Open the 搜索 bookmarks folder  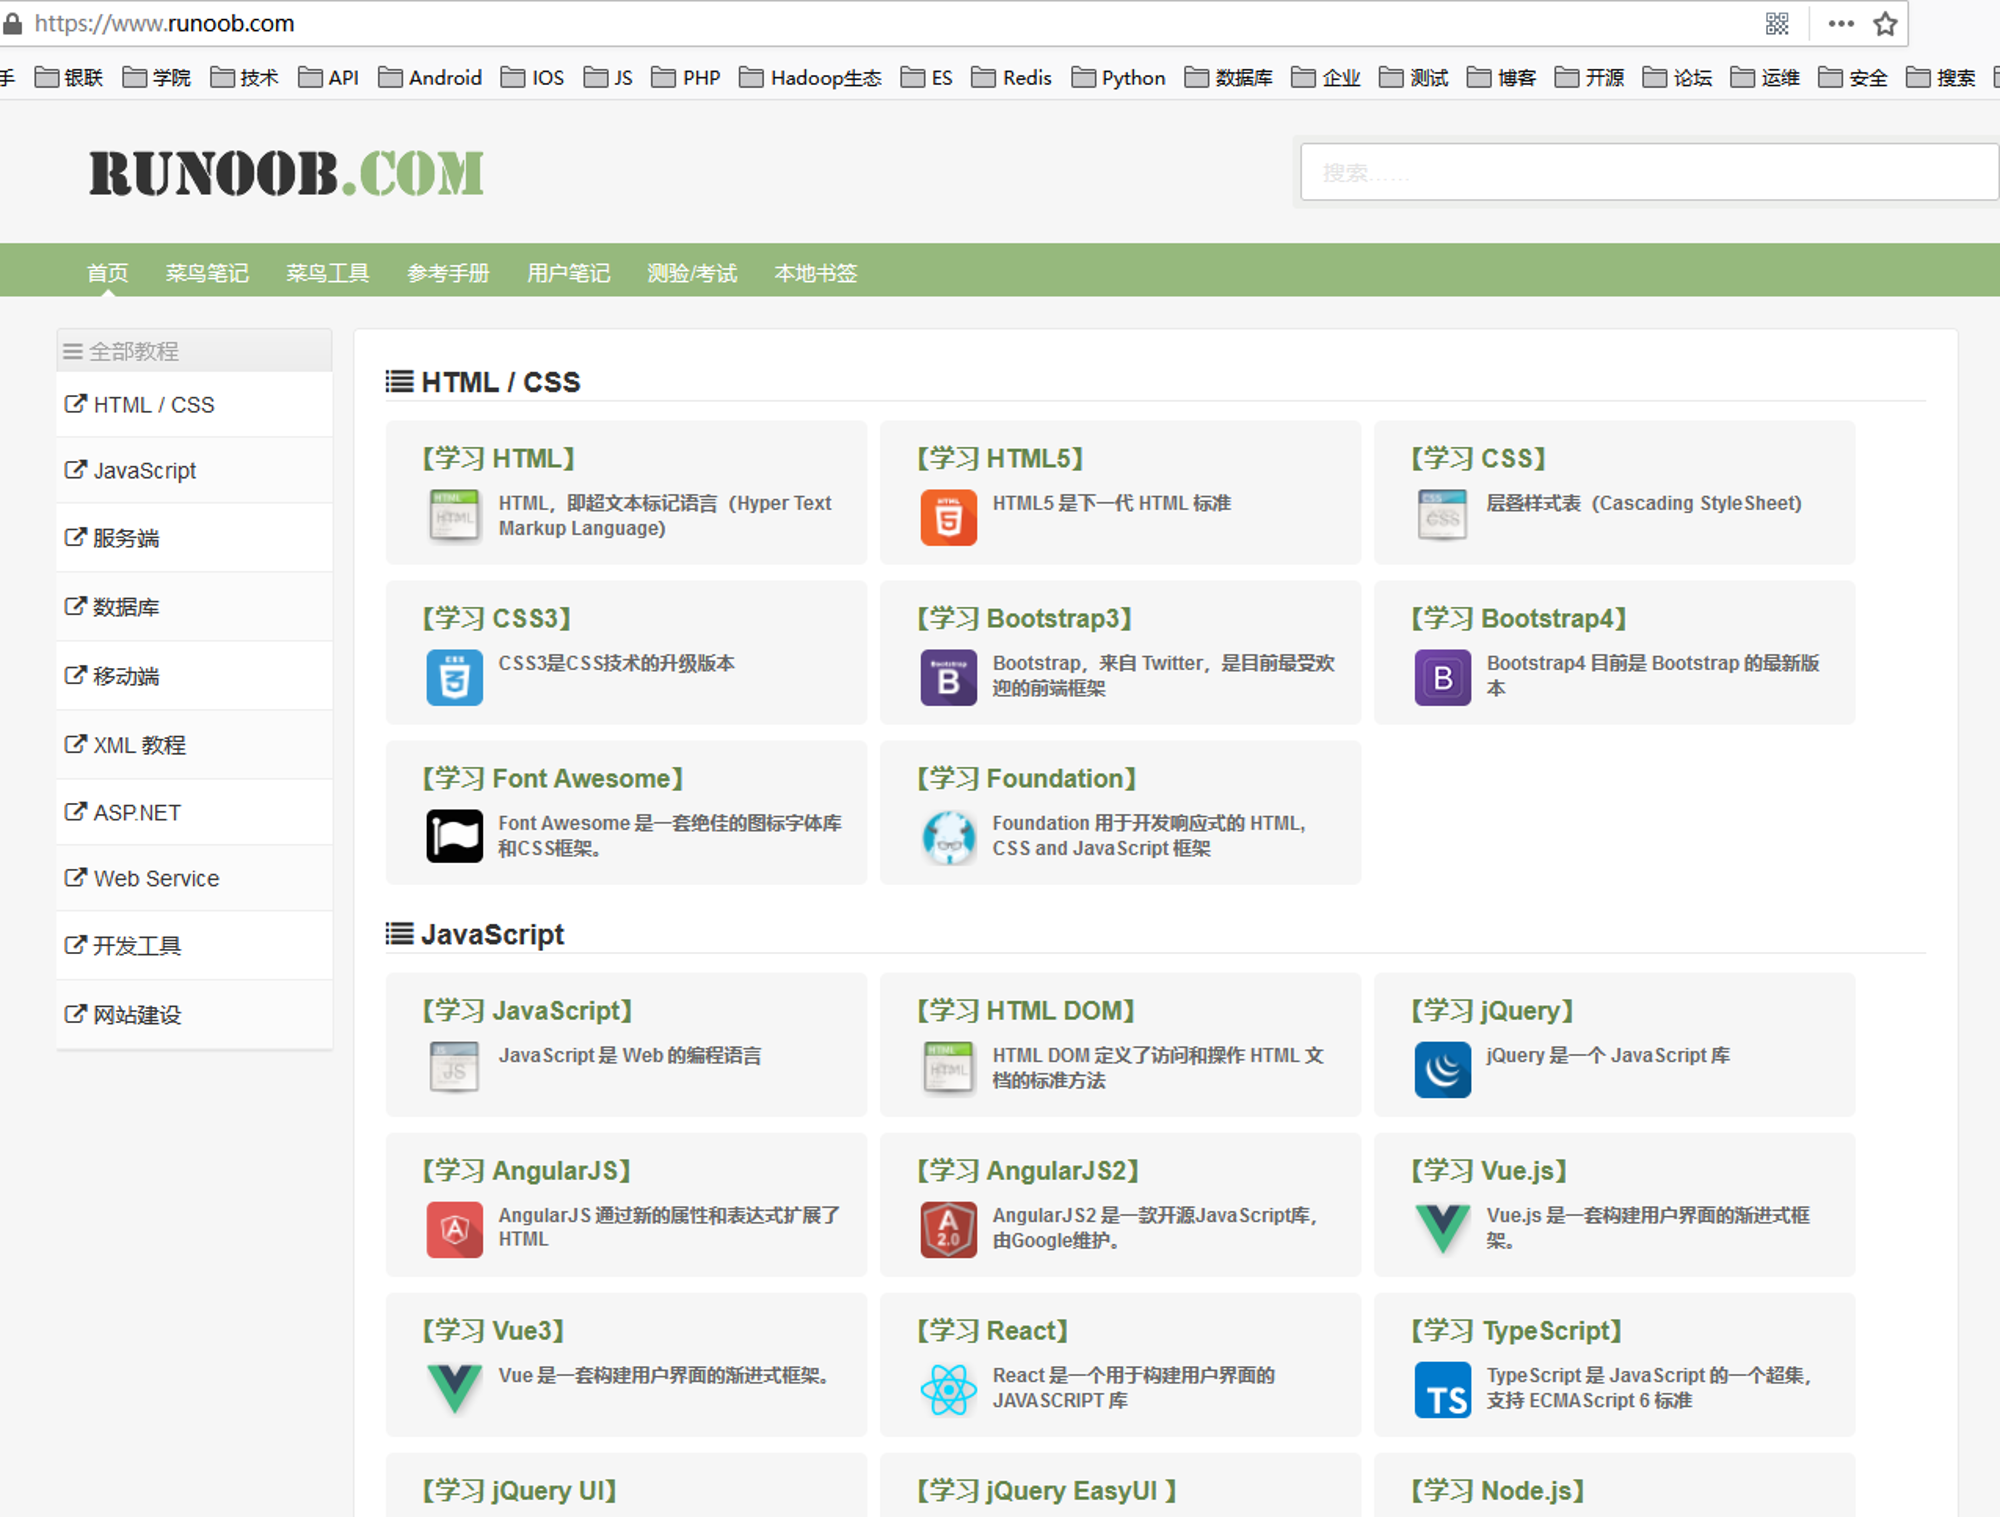(1941, 78)
